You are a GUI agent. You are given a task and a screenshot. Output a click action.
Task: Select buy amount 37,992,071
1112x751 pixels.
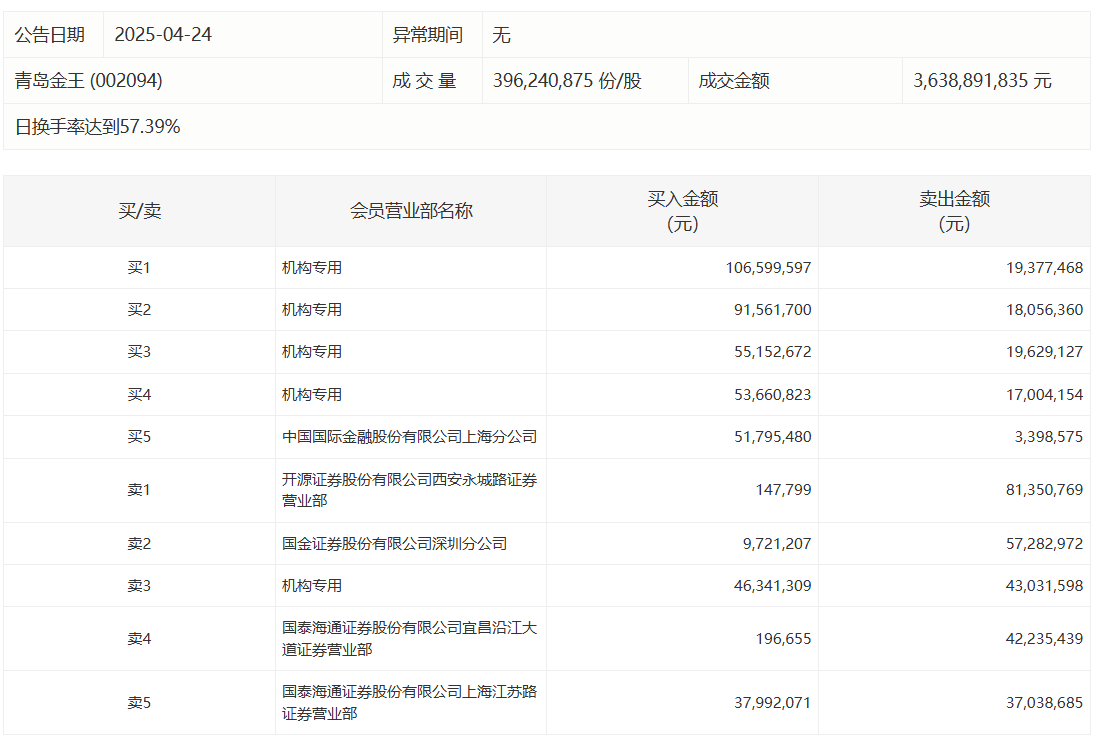[772, 703]
